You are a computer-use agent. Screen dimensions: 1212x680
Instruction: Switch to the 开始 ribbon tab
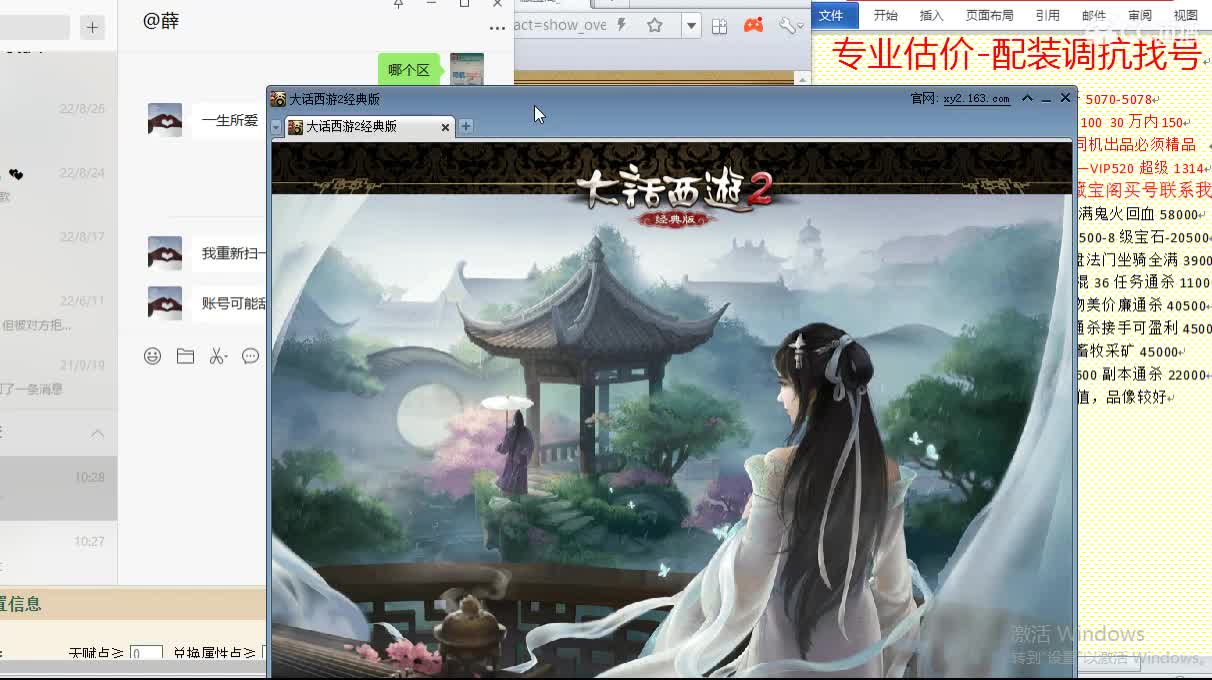click(x=886, y=15)
